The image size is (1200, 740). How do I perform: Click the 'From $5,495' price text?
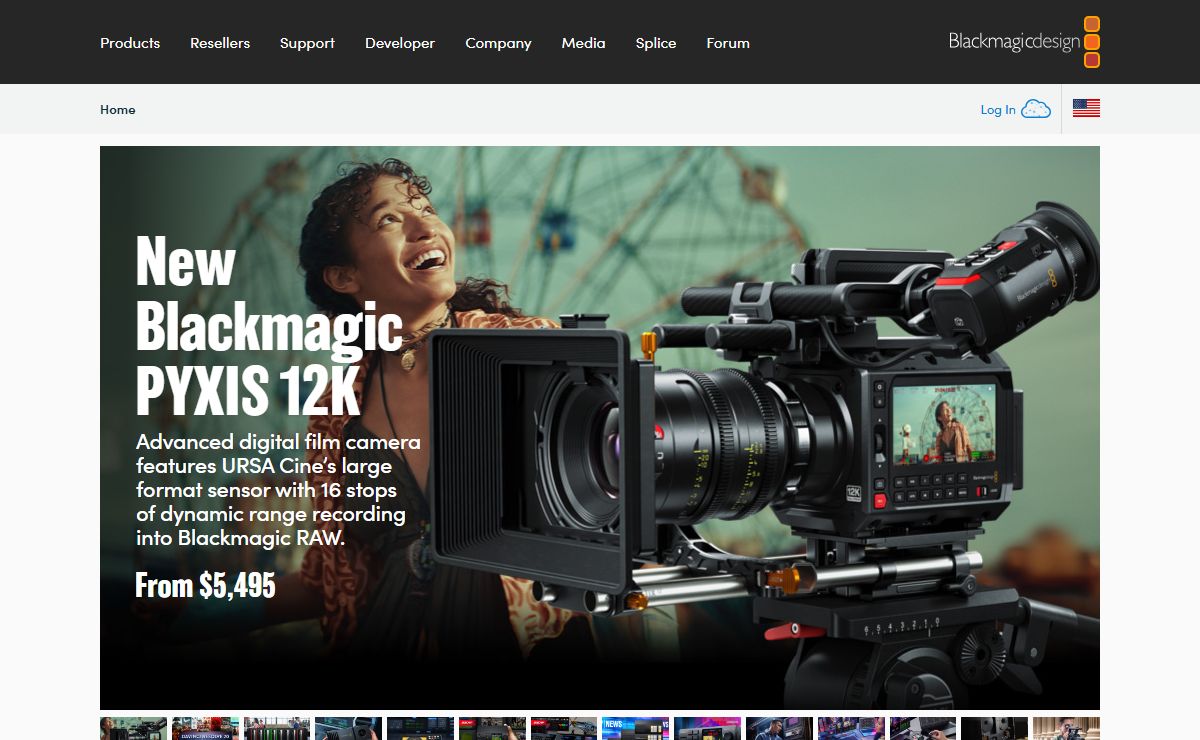tap(205, 585)
